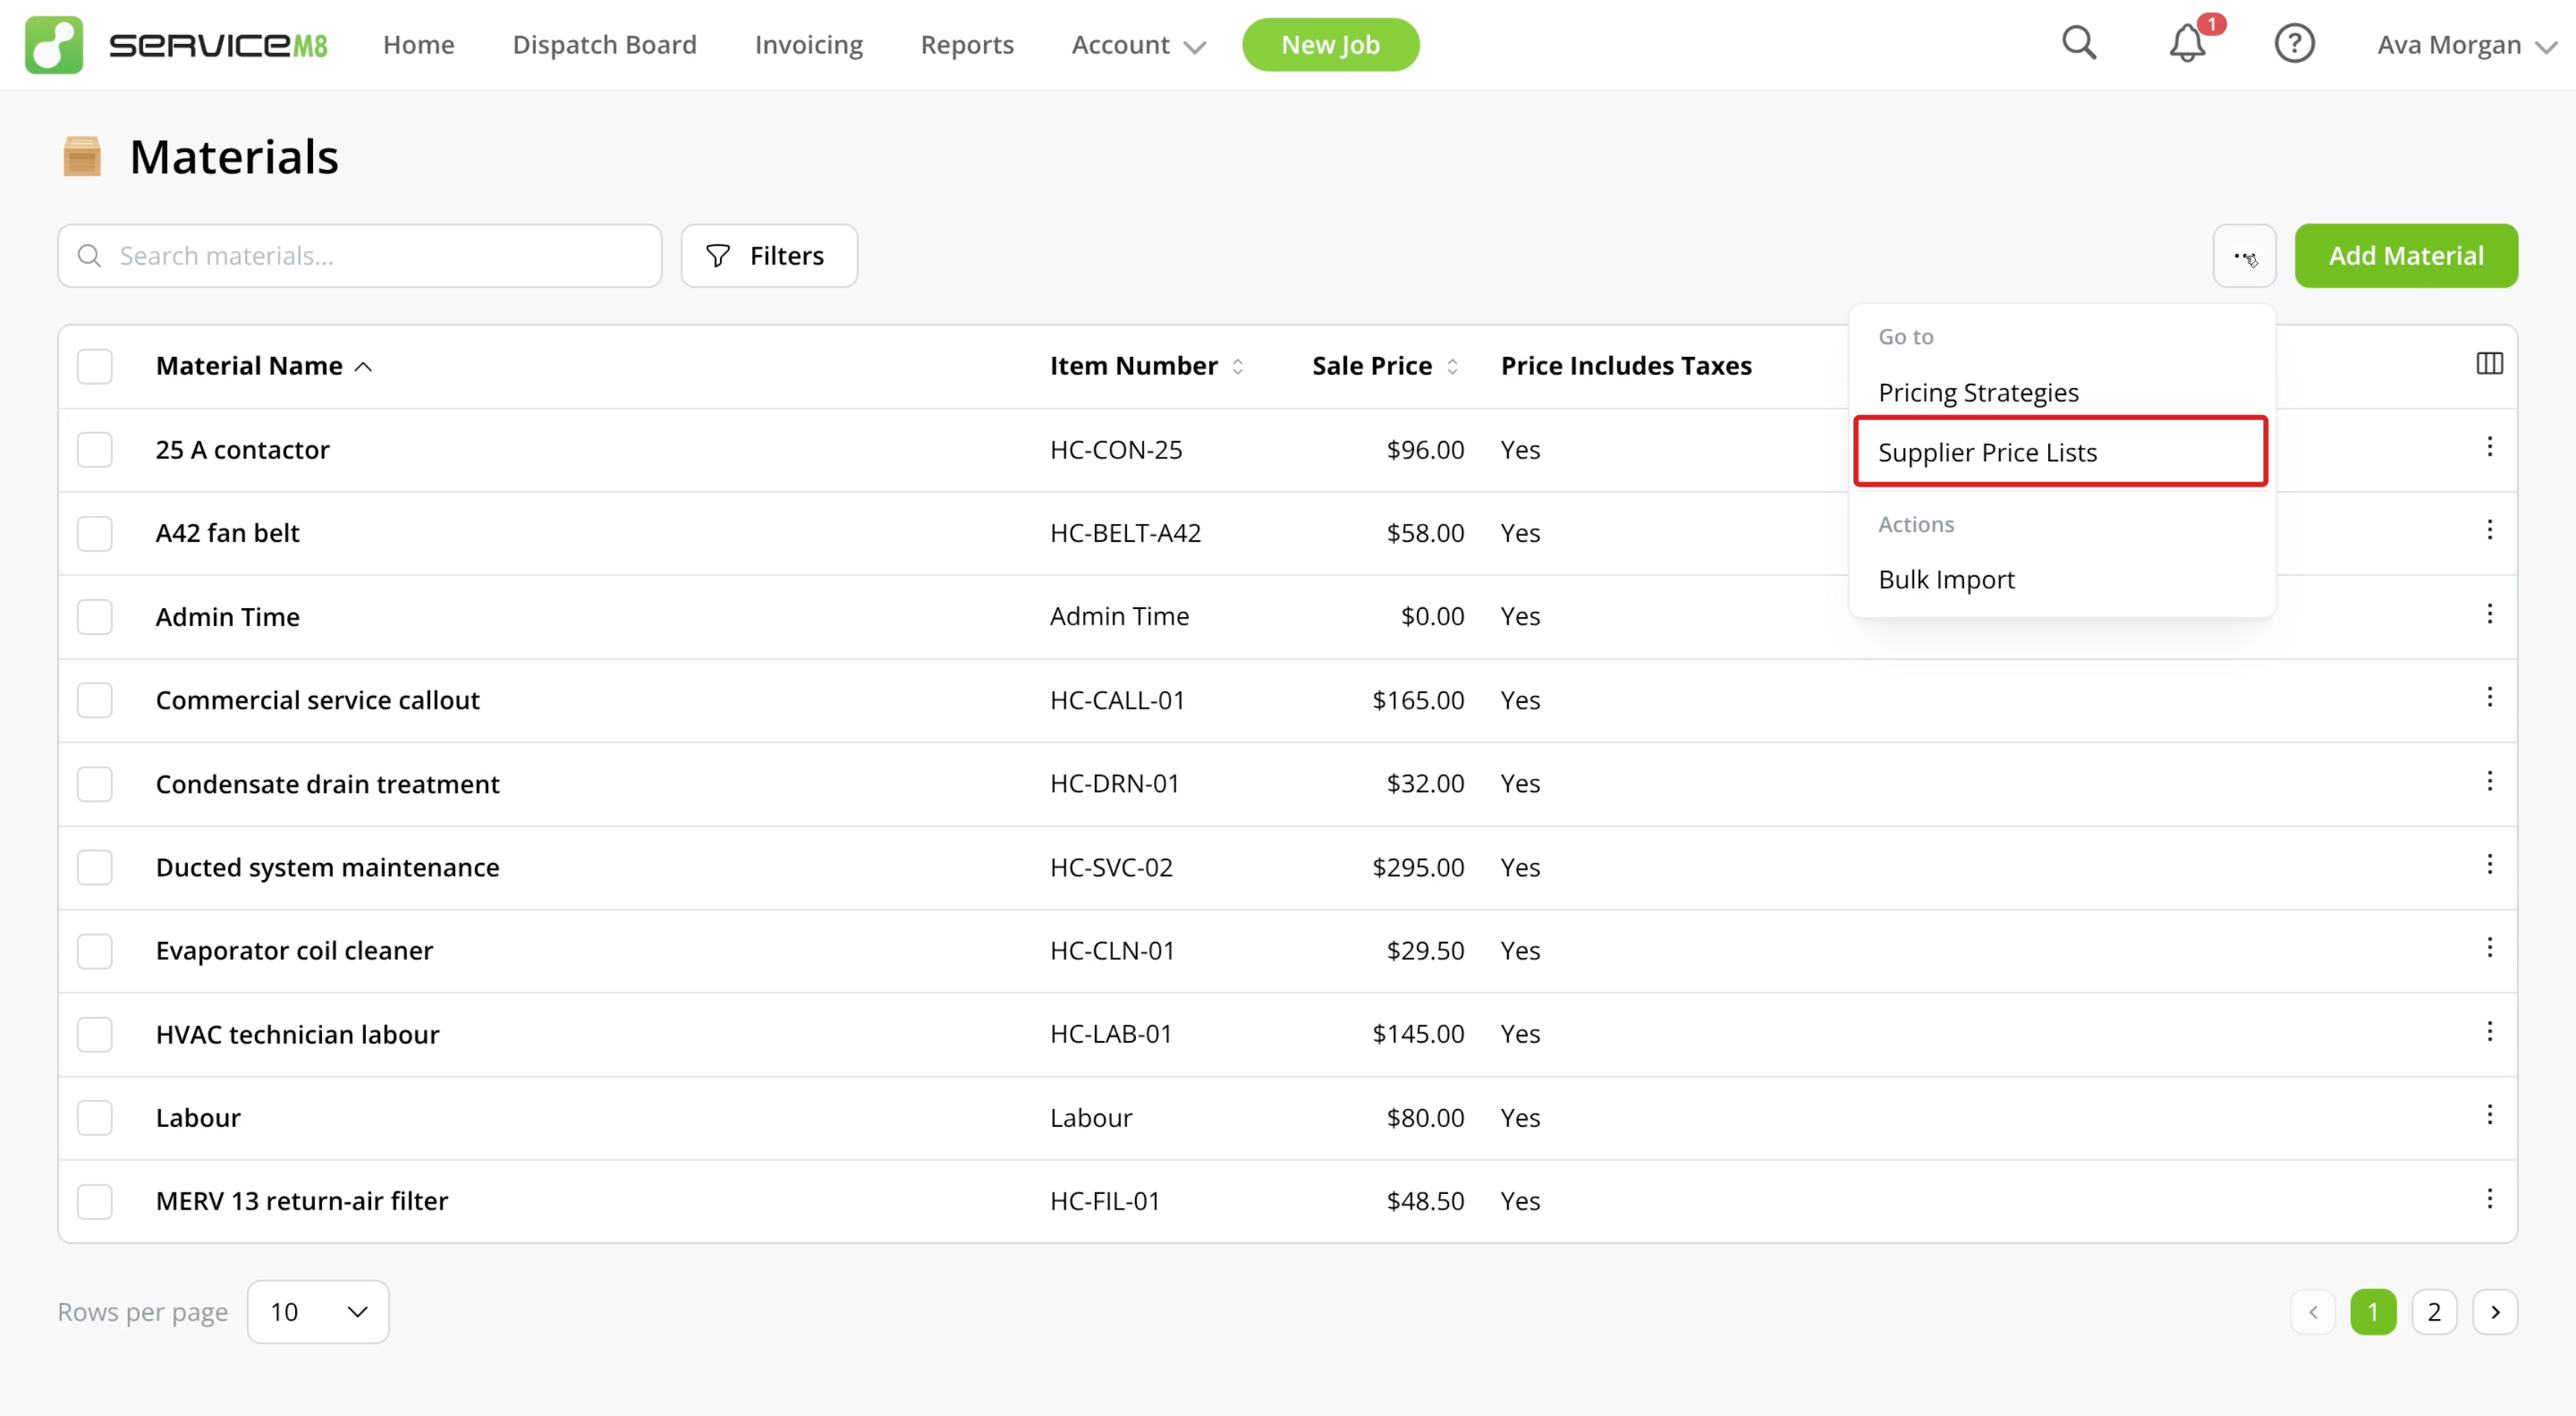Viewport: 2576px width, 1416px height.
Task: Check the box for Commercial service callout
Action: [x=95, y=700]
